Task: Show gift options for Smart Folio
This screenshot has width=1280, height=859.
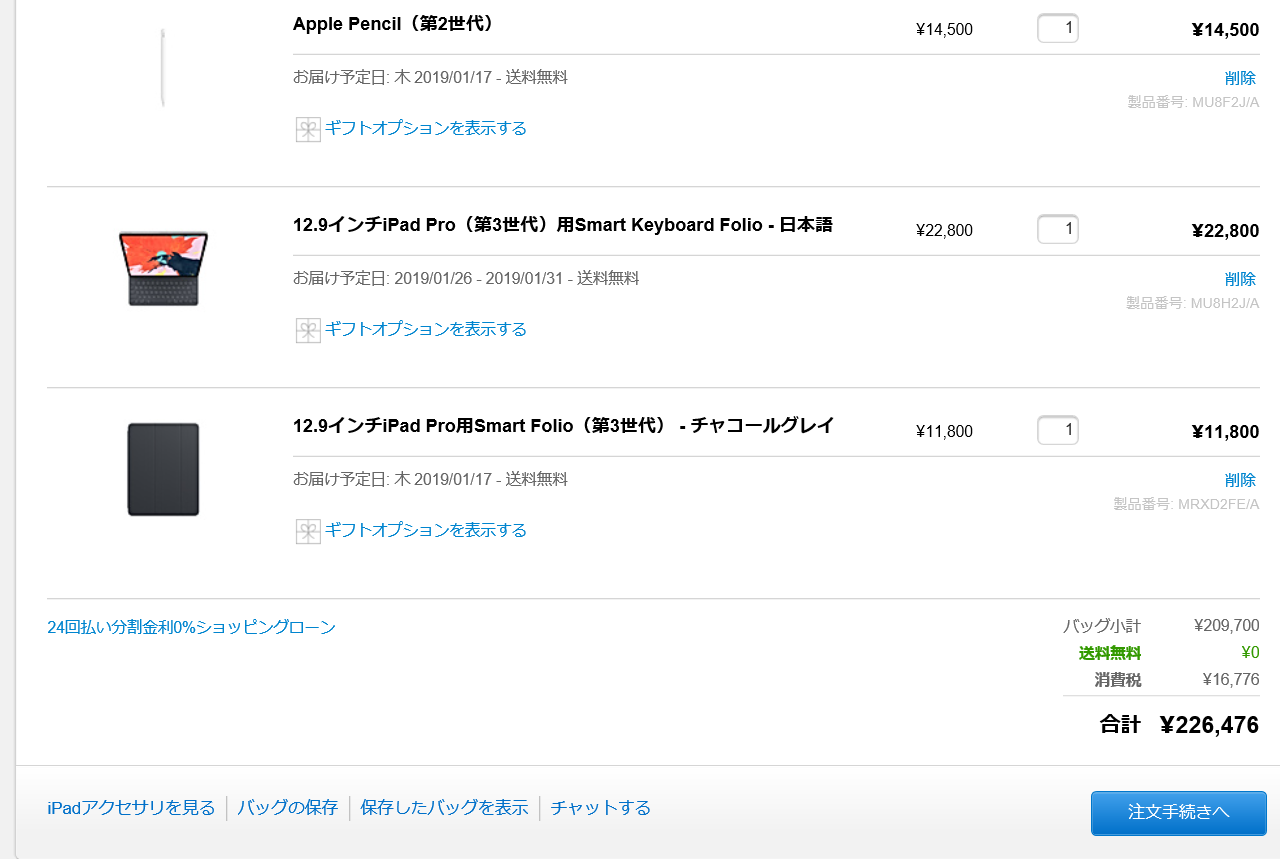Action: [425, 530]
